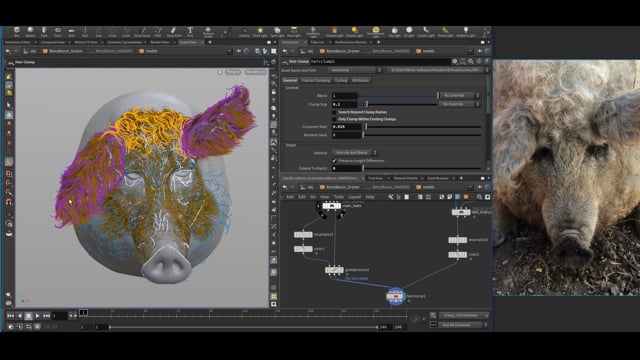Select the guidegroom1 node in network
The image size is (640, 360).
coord(334,270)
